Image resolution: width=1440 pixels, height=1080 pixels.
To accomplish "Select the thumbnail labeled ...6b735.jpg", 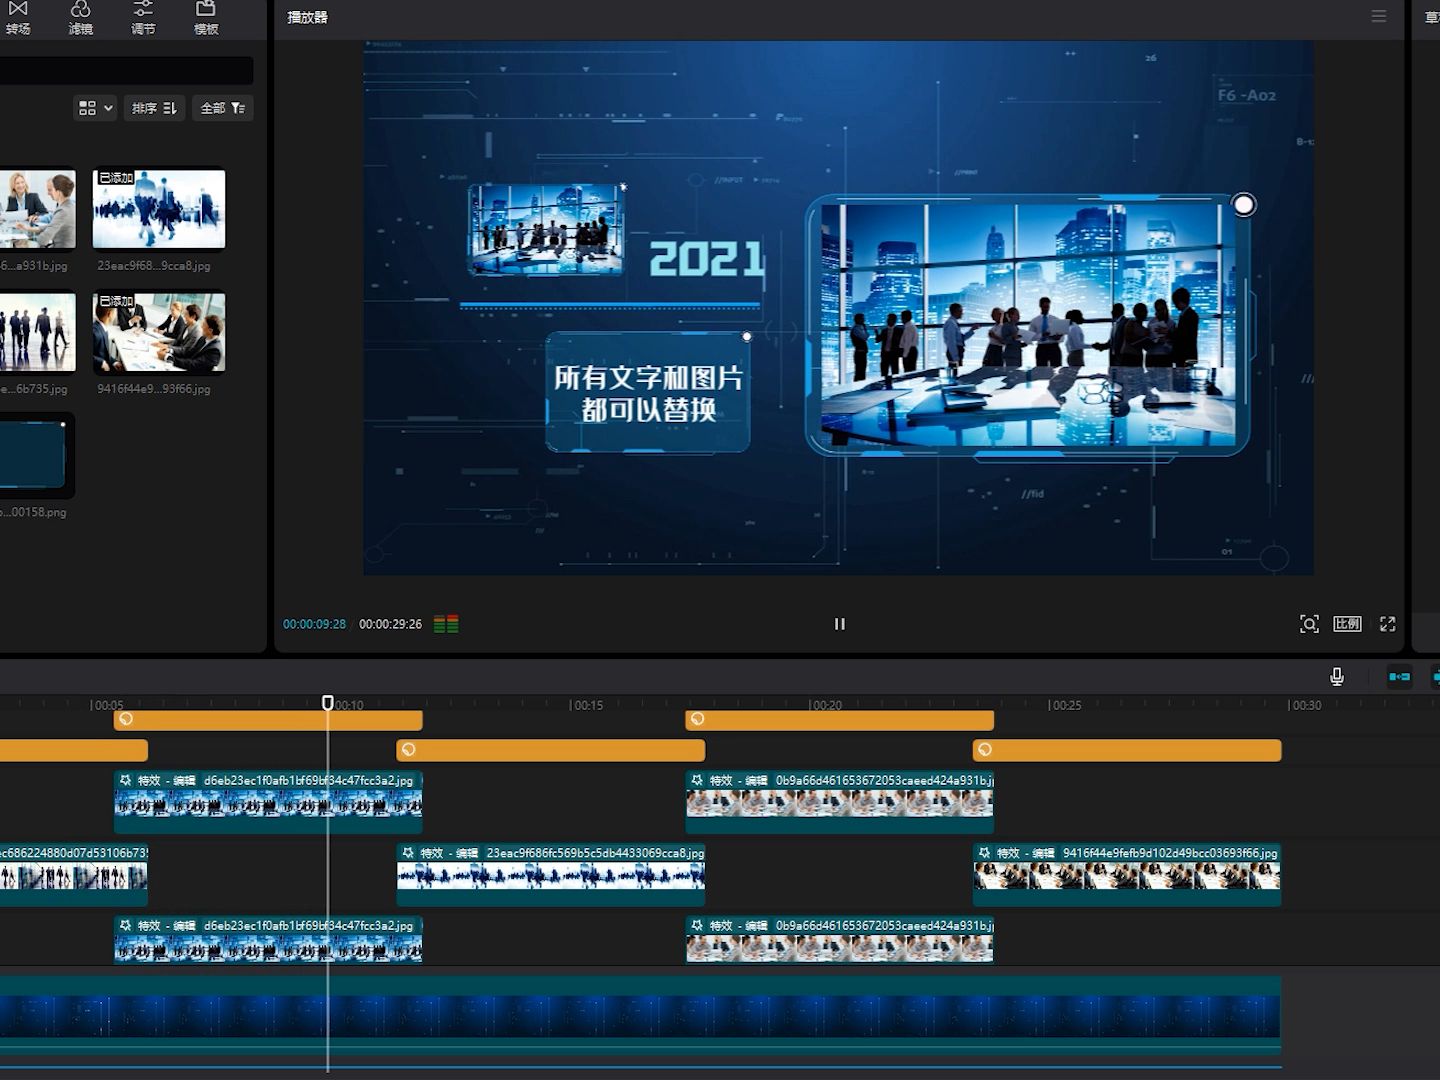I will [37, 332].
